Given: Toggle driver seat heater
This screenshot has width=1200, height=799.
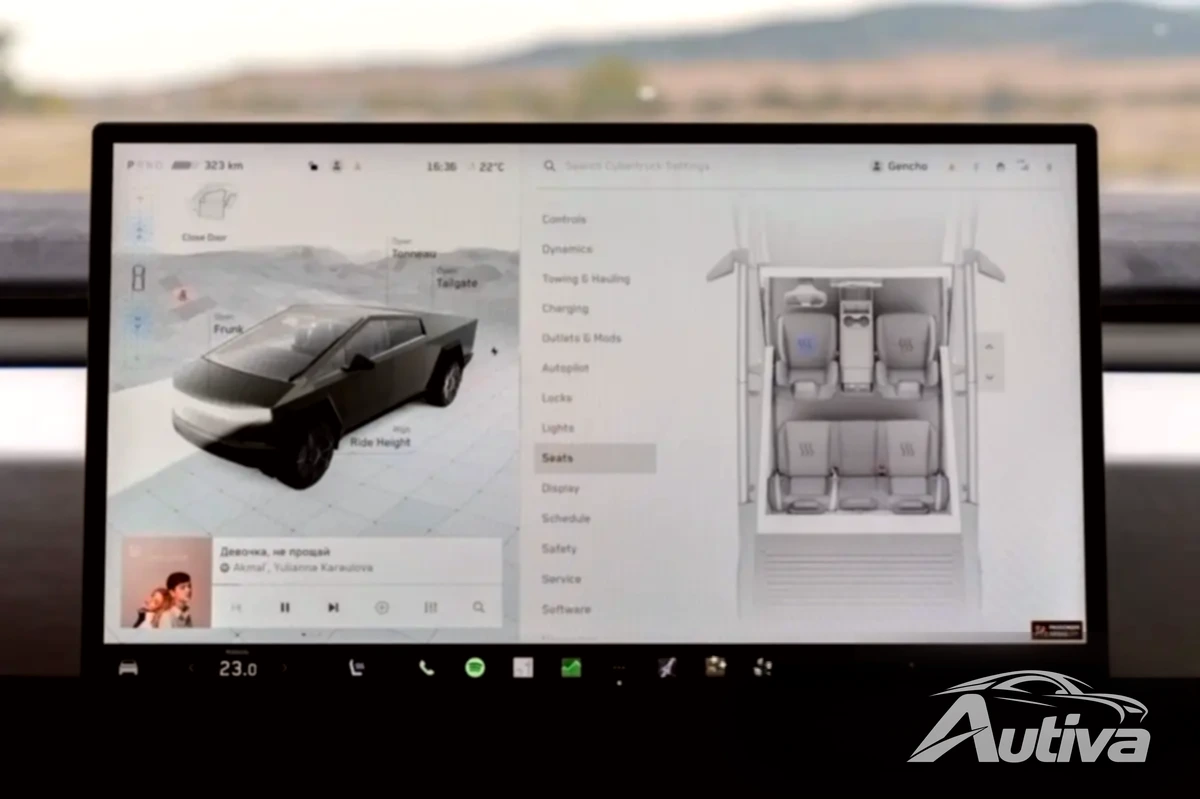Looking at the screenshot, I should [806, 345].
